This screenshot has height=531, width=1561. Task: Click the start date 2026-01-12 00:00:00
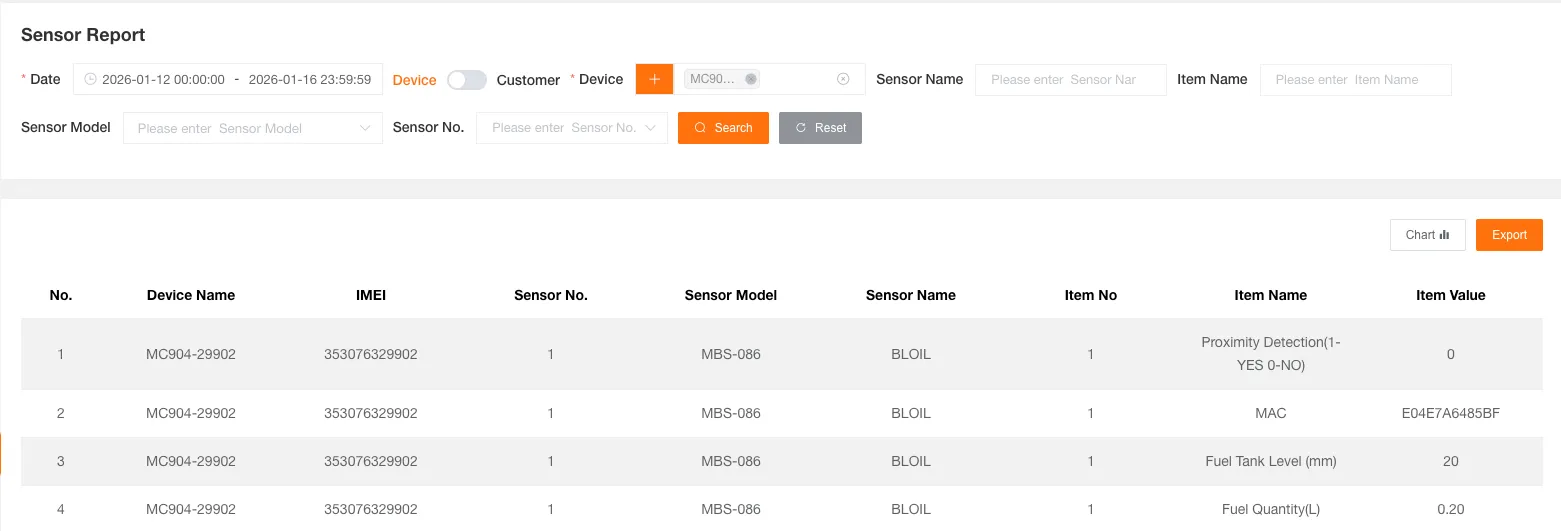click(163, 80)
